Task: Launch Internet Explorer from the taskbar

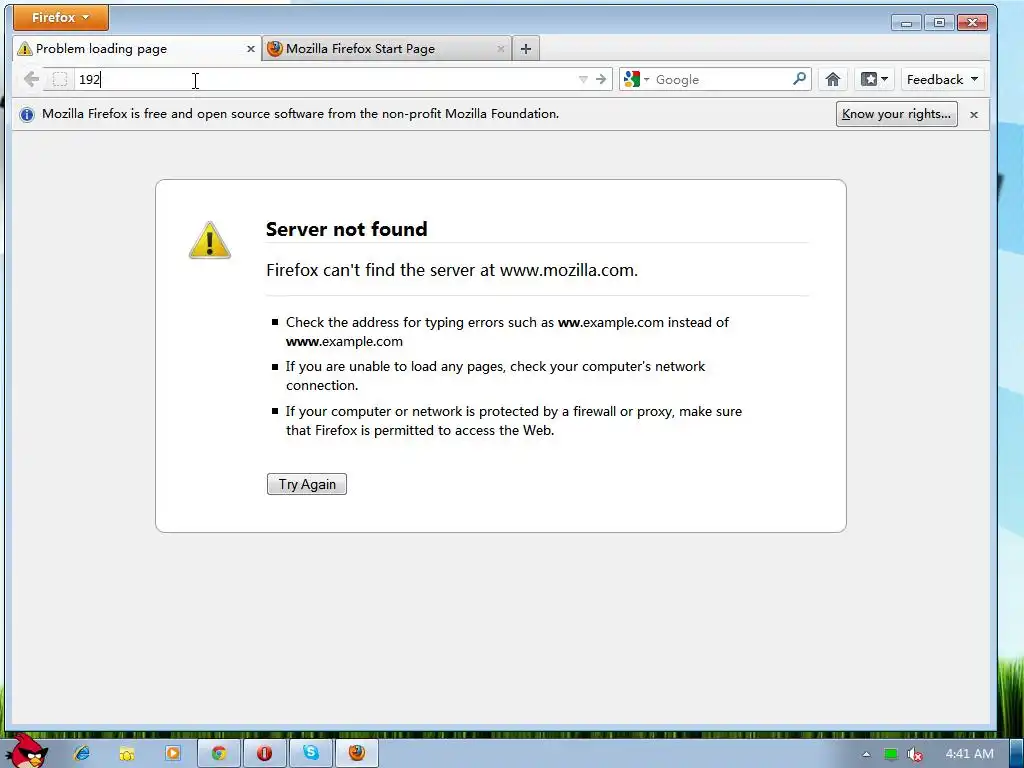Action: [x=82, y=753]
